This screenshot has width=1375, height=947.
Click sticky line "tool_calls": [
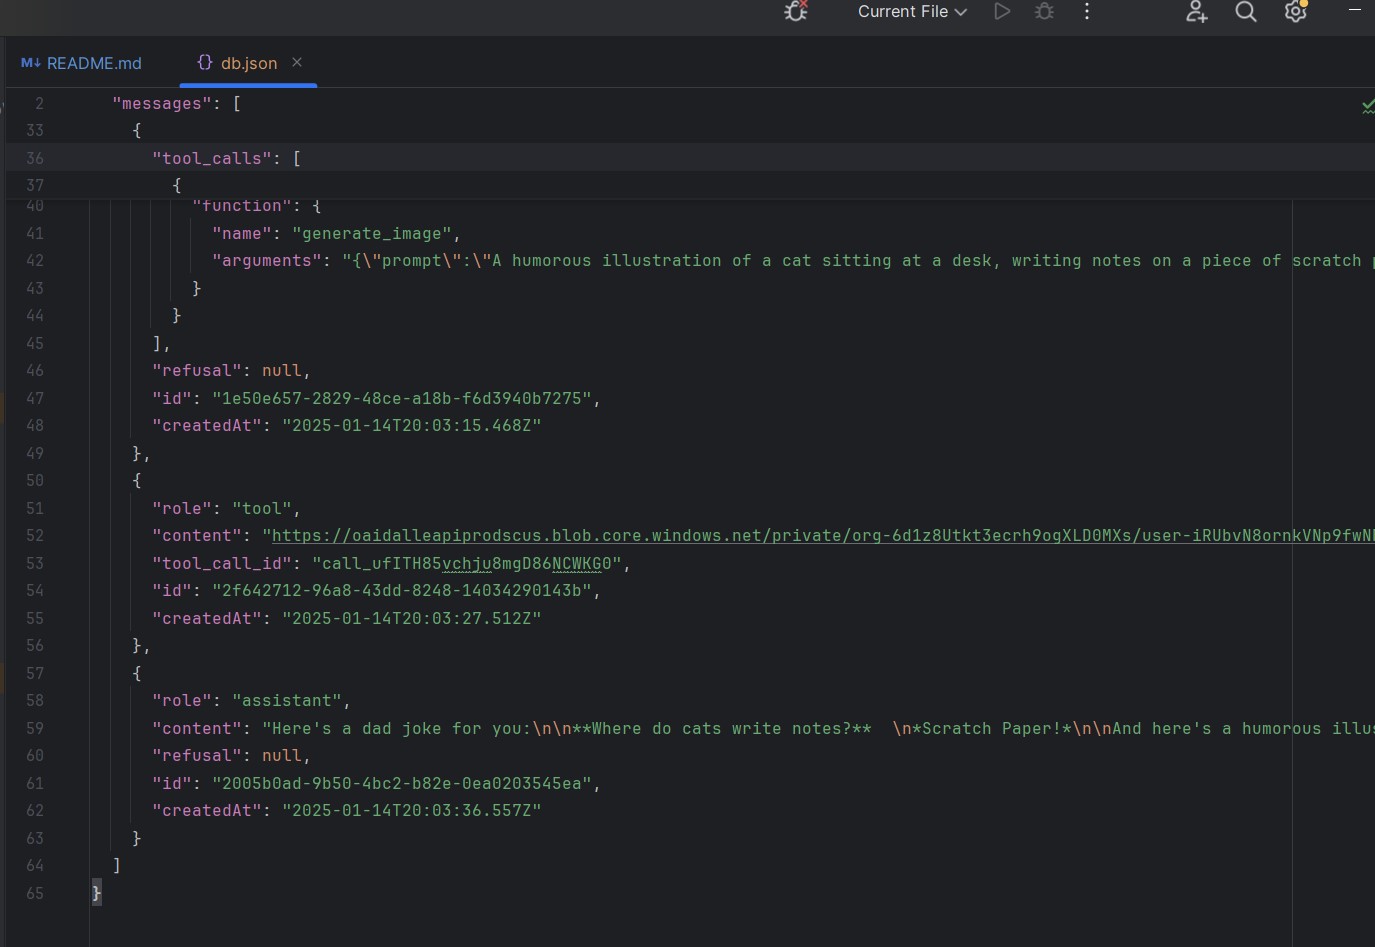click(x=227, y=158)
